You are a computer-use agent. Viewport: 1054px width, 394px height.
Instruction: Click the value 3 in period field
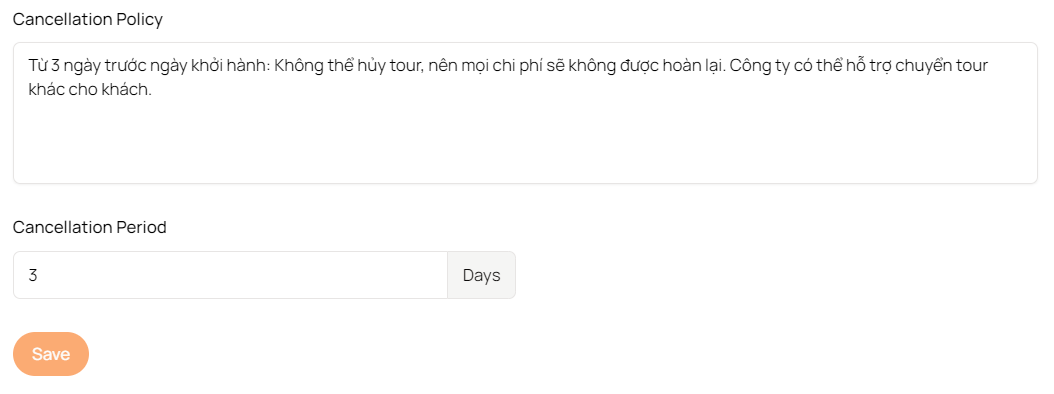pyautogui.click(x=32, y=275)
